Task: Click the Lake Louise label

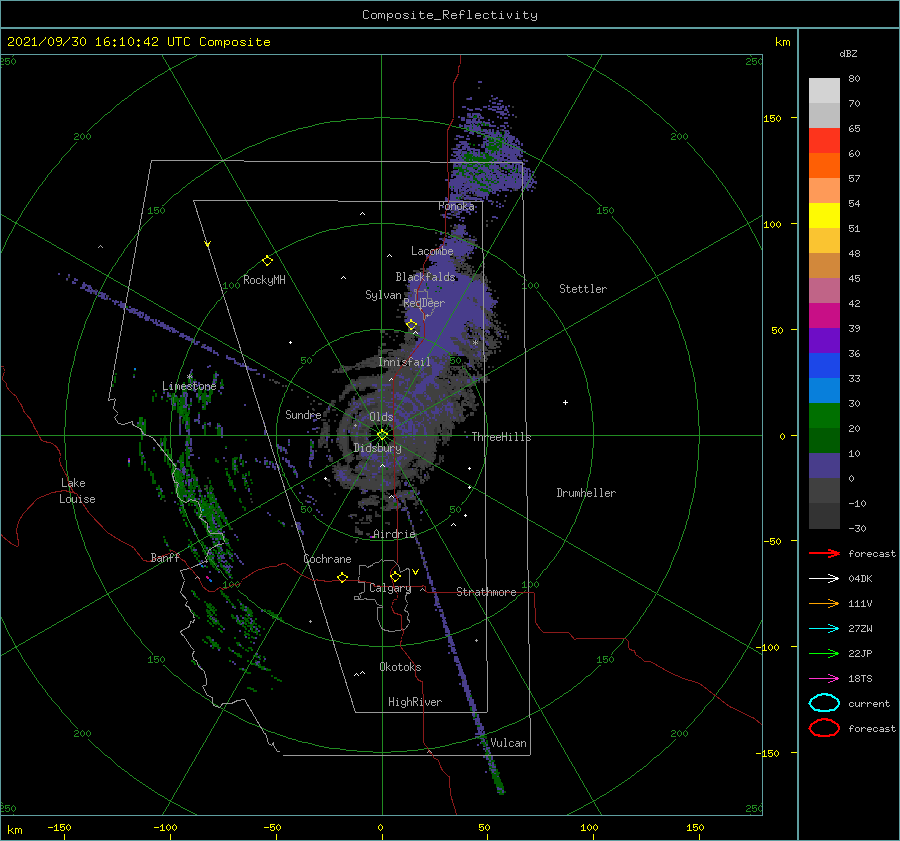Action: pyautogui.click(x=77, y=491)
